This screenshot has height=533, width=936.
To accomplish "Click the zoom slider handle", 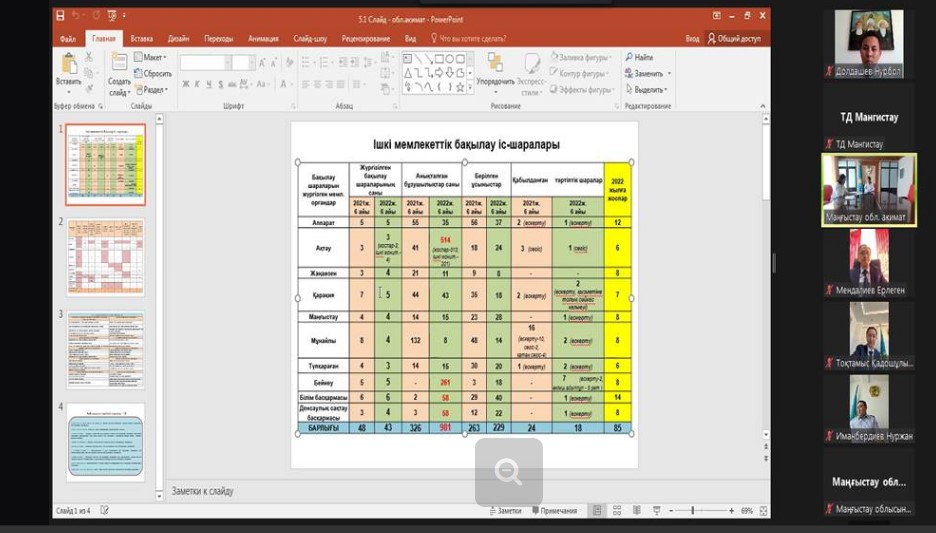I will 692,510.
